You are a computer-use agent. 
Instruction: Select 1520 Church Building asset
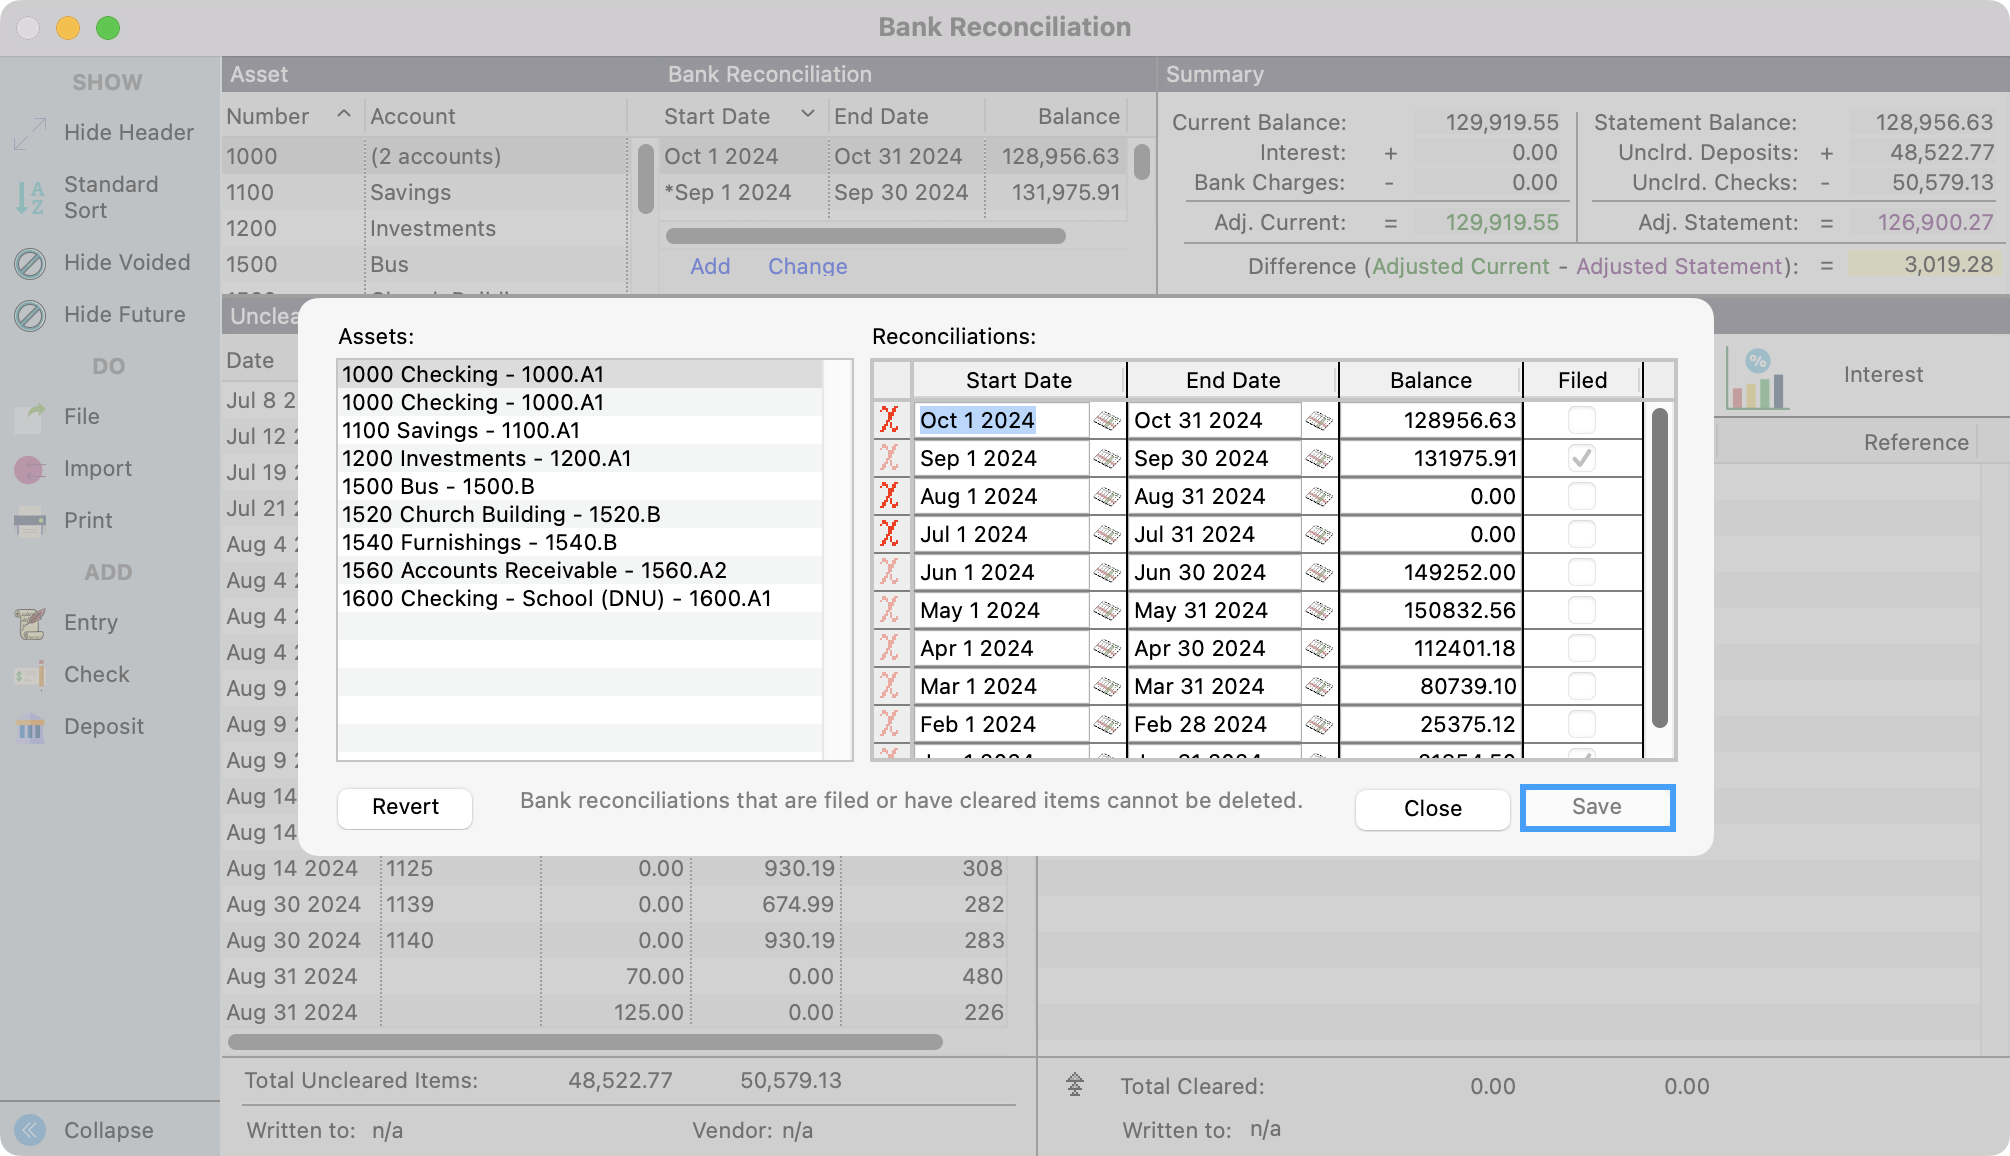[500, 515]
